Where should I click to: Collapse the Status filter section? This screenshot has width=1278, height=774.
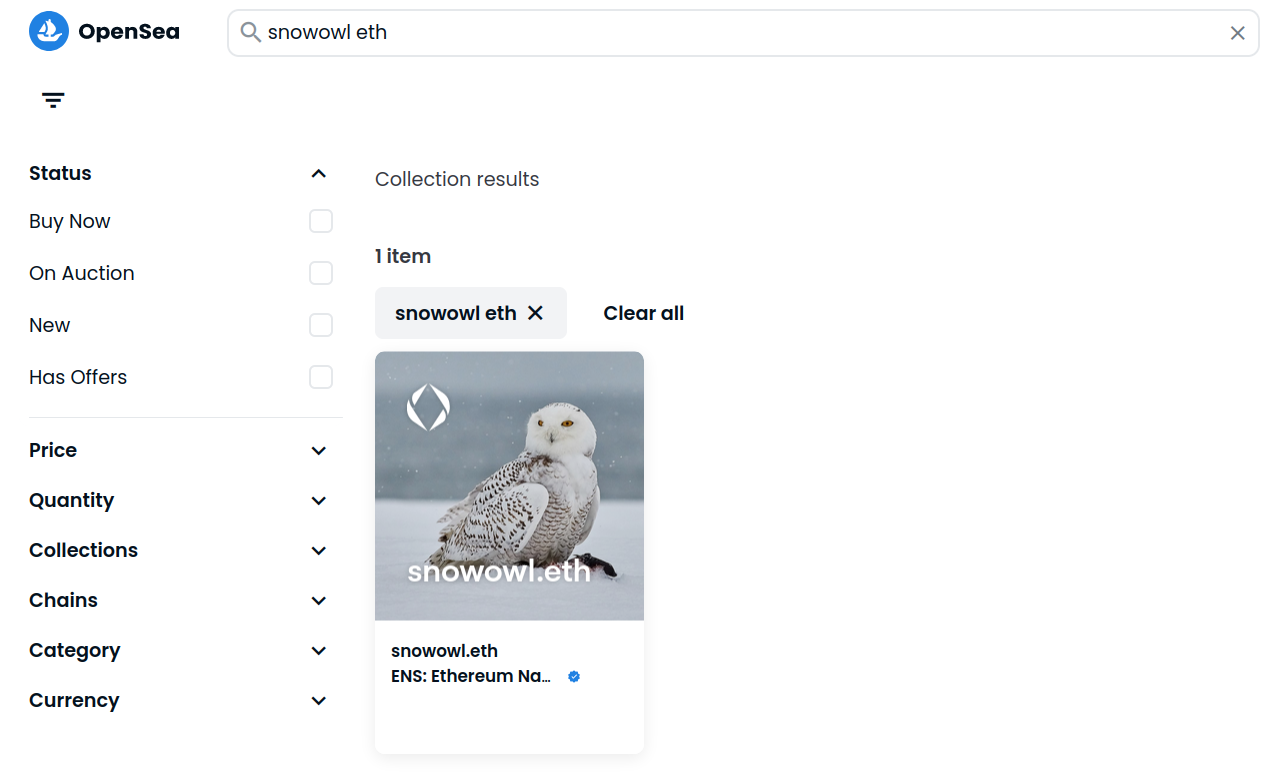pos(319,174)
